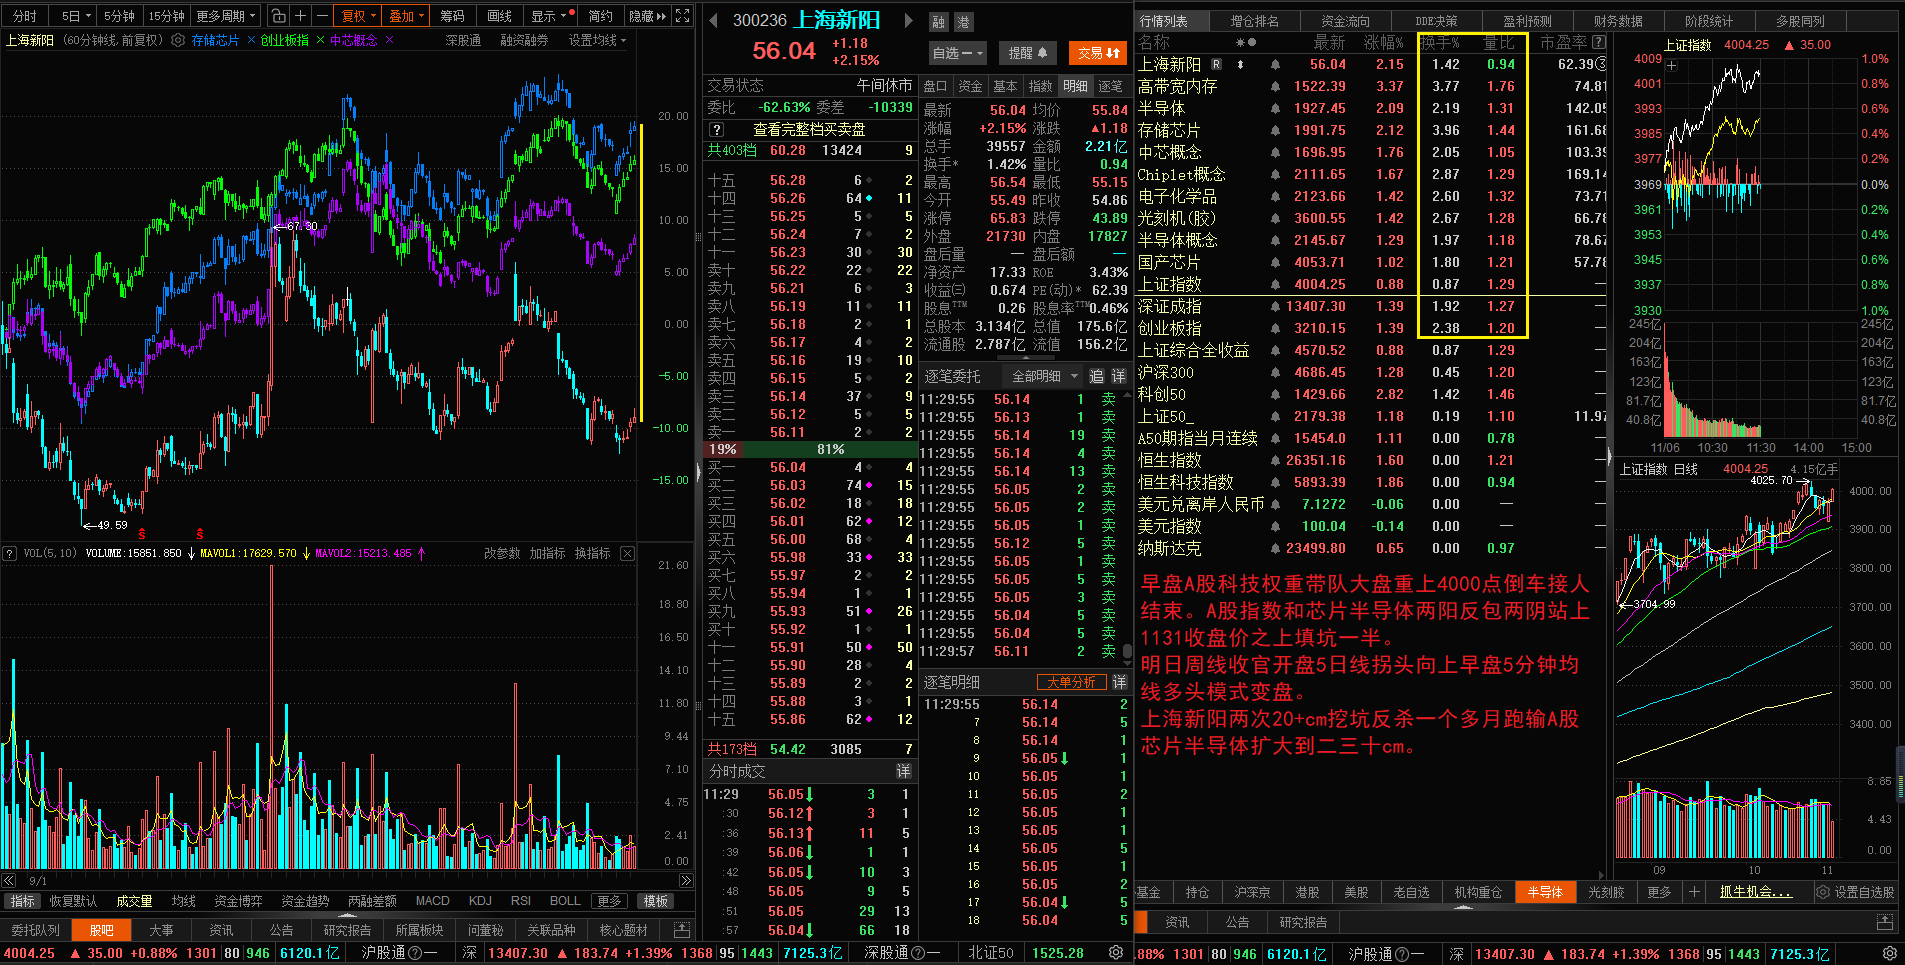Open 查看完整档买卖盘 full order book
The width and height of the screenshot is (1905, 965).
point(809,129)
